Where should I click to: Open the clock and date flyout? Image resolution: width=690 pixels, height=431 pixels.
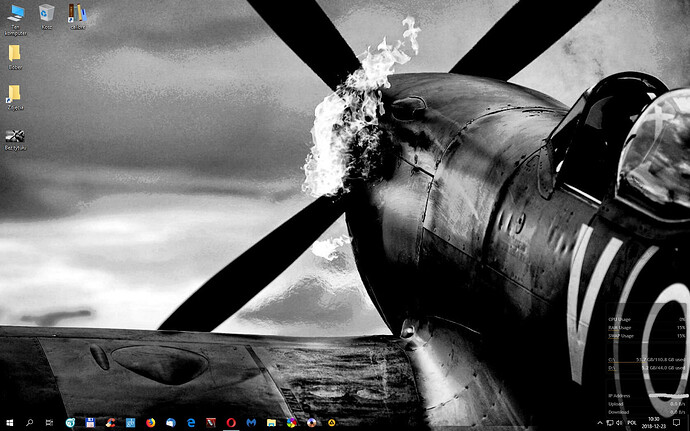(x=653, y=423)
